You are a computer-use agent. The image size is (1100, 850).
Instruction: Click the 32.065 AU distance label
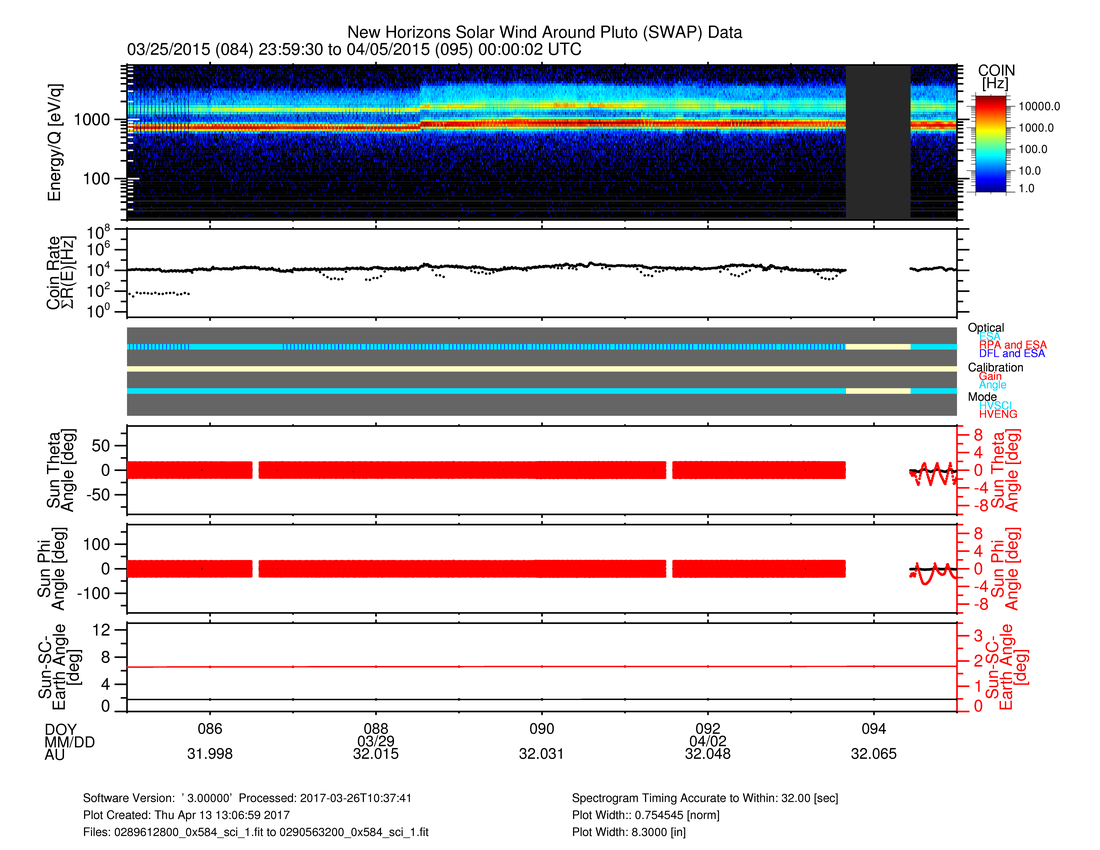pos(874,754)
